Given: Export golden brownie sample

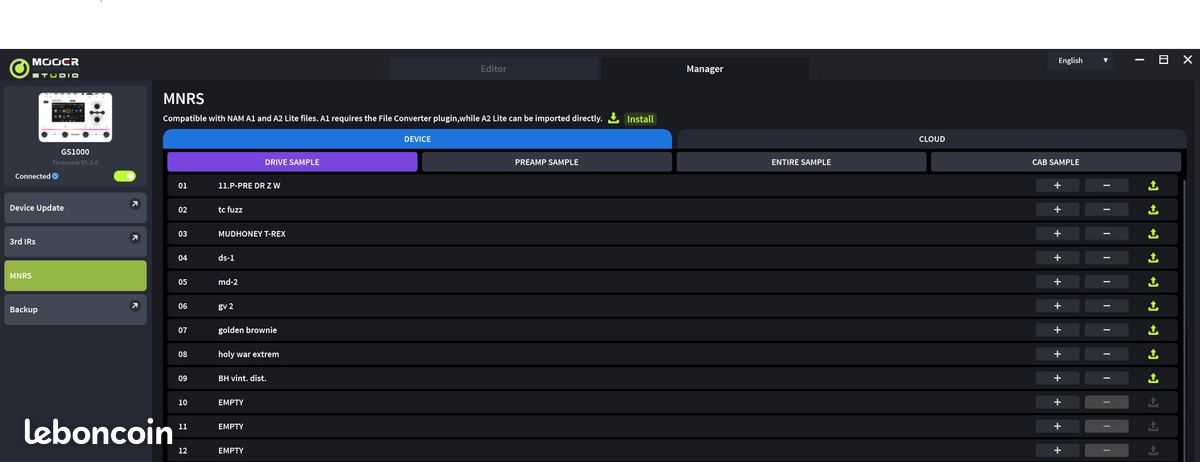Looking at the screenshot, I should pyautogui.click(x=1153, y=330).
